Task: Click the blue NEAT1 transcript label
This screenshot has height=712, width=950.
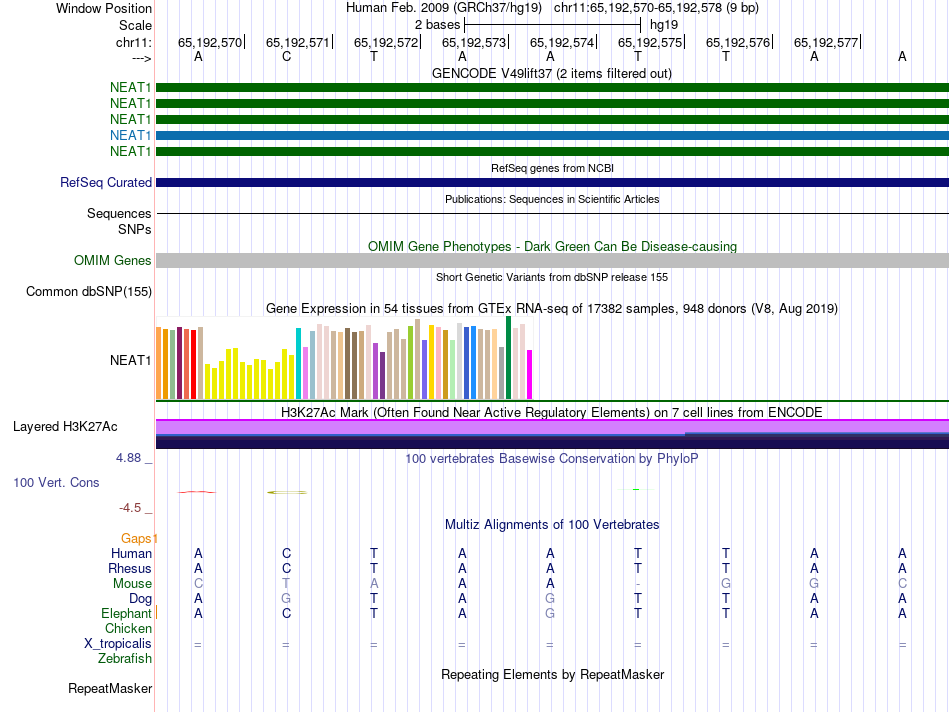Action: click(x=130, y=135)
